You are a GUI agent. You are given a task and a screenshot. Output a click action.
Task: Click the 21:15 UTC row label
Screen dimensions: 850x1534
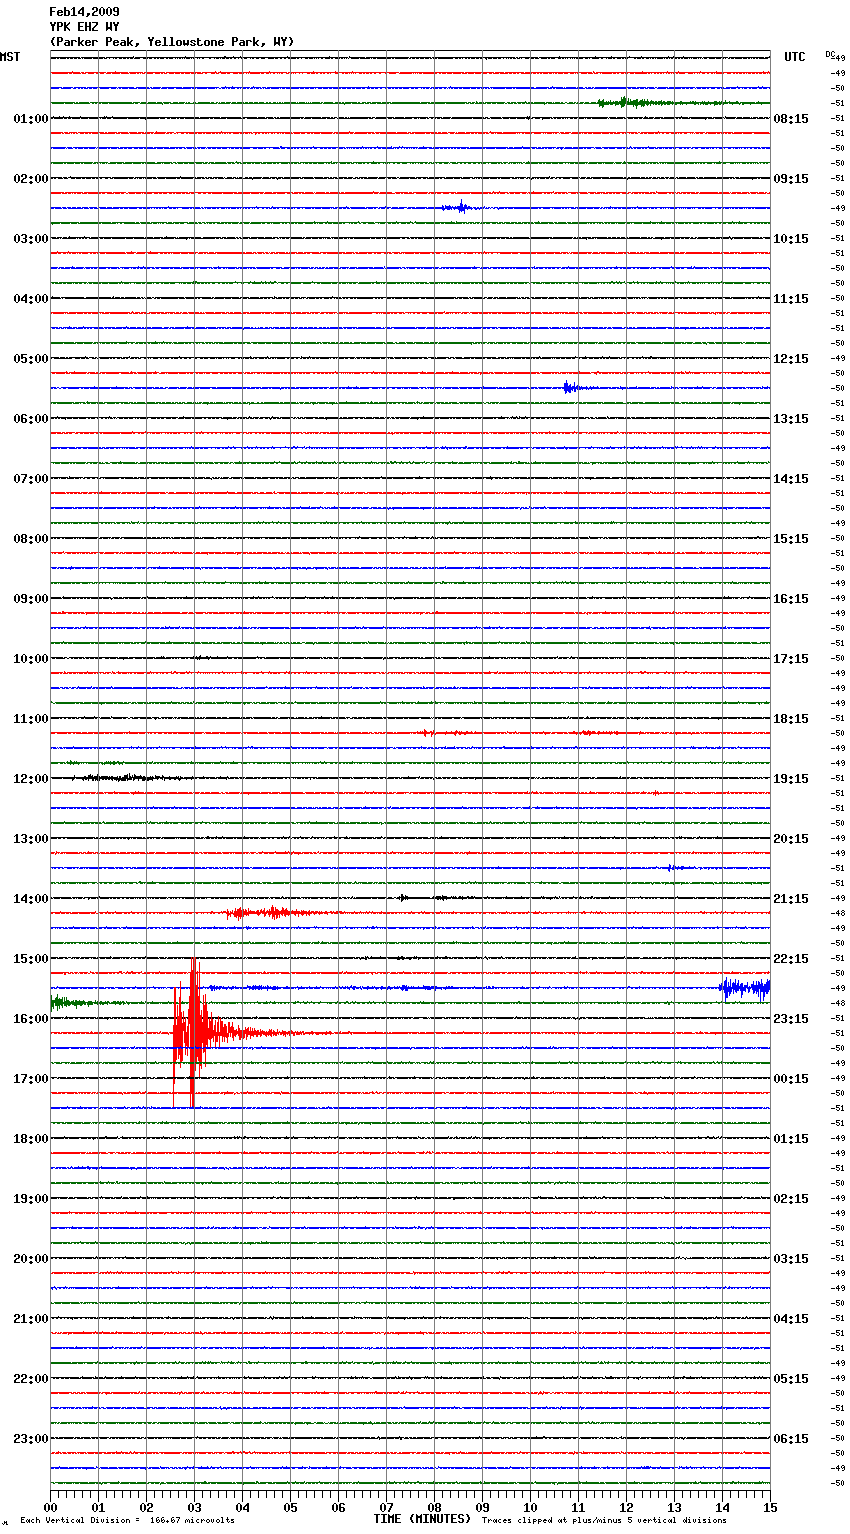(791, 899)
